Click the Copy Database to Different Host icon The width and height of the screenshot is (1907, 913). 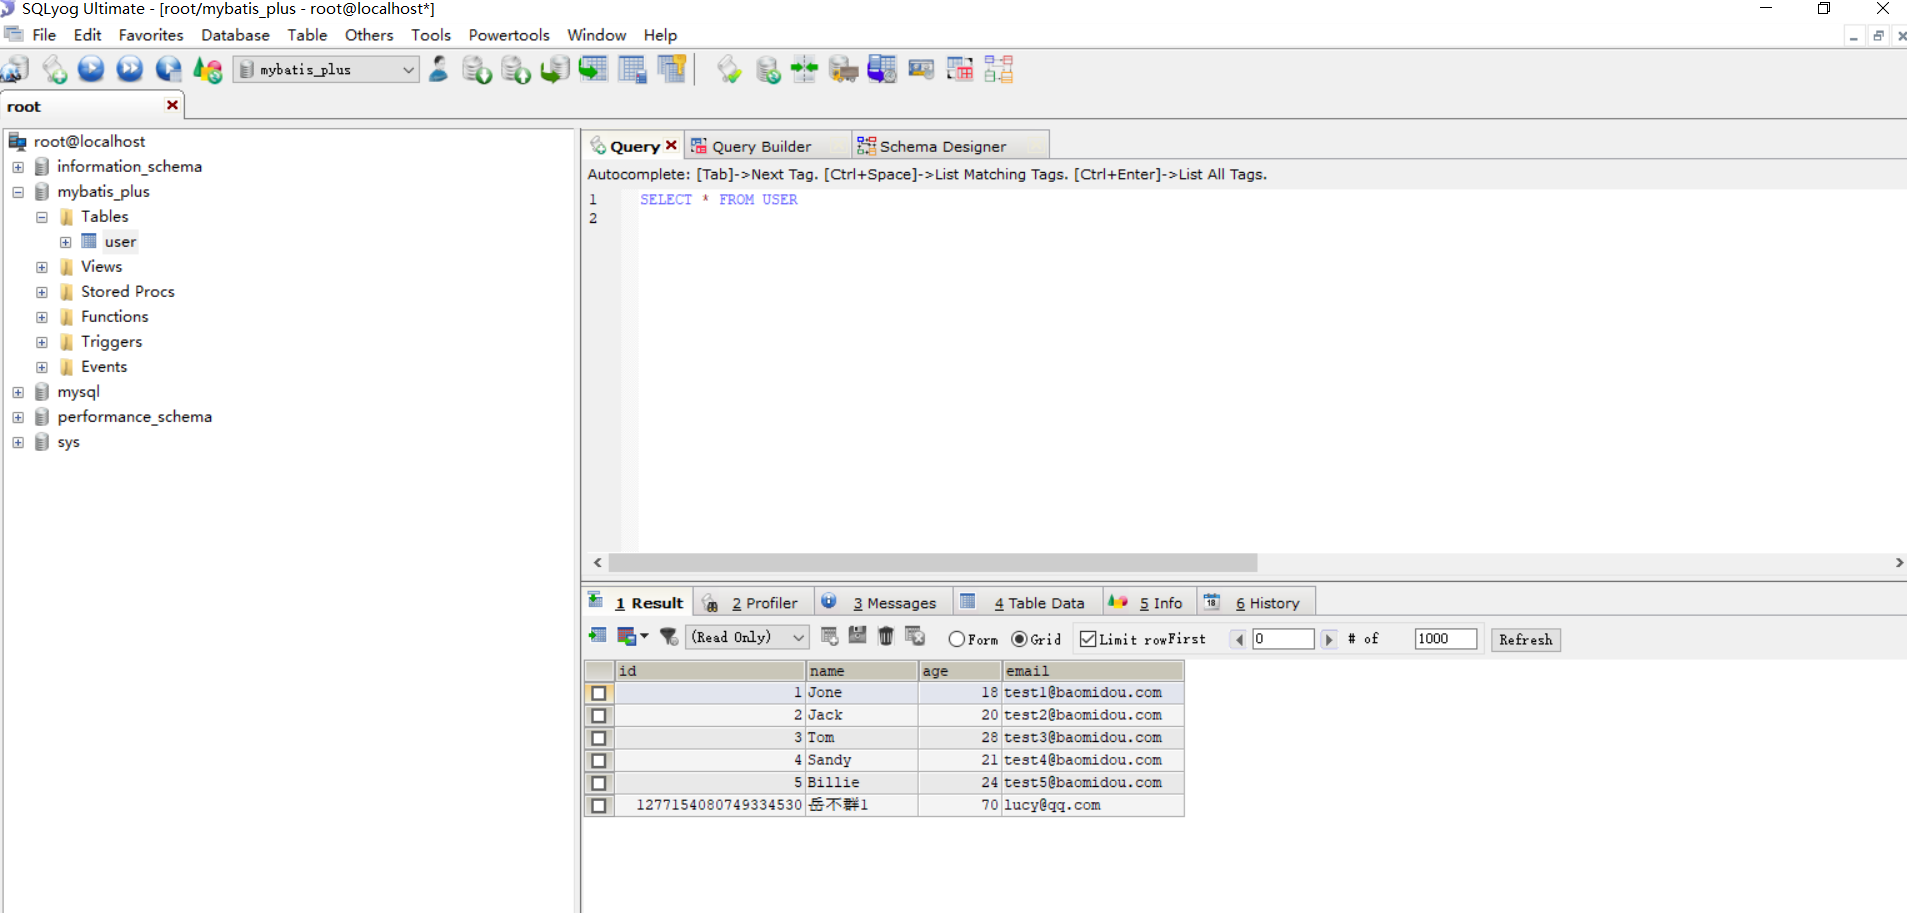coord(553,68)
